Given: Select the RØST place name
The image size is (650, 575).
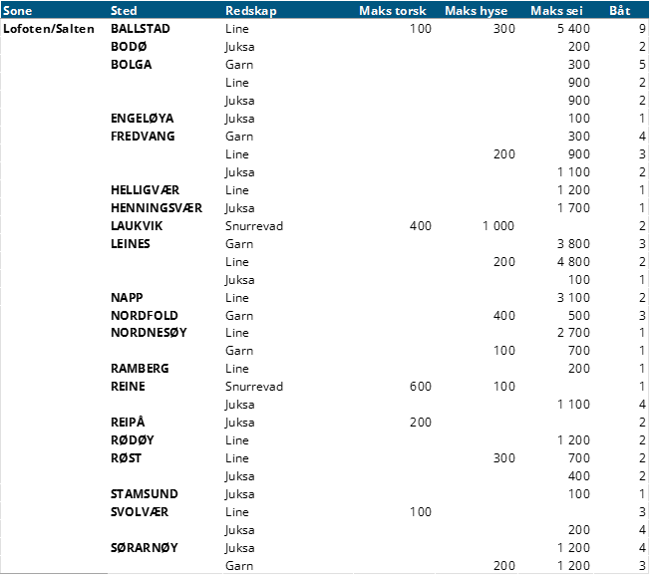Looking at the screenshot, I should (126, 458).
